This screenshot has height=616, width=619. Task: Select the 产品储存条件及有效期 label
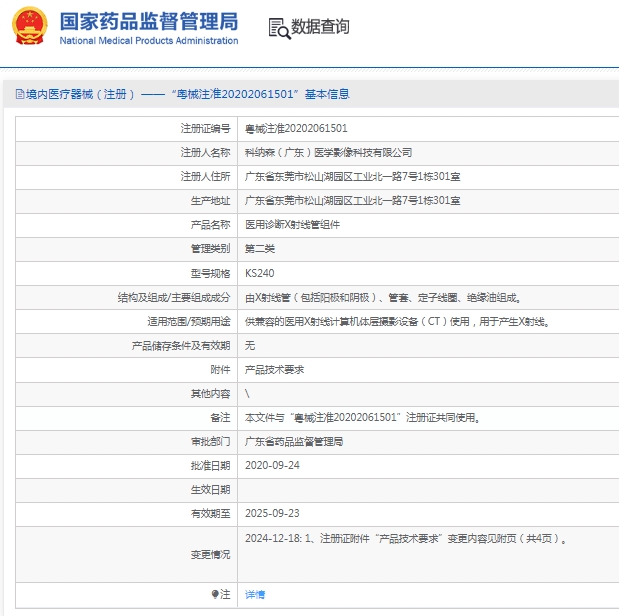click(181, 346)
